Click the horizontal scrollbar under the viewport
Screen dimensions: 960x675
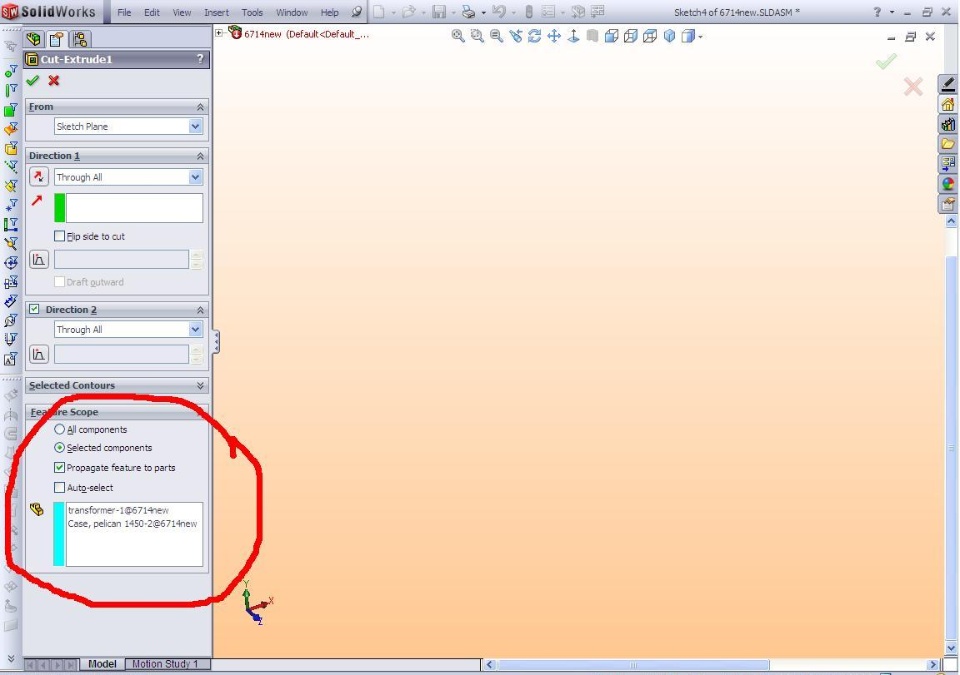point(632,665)
